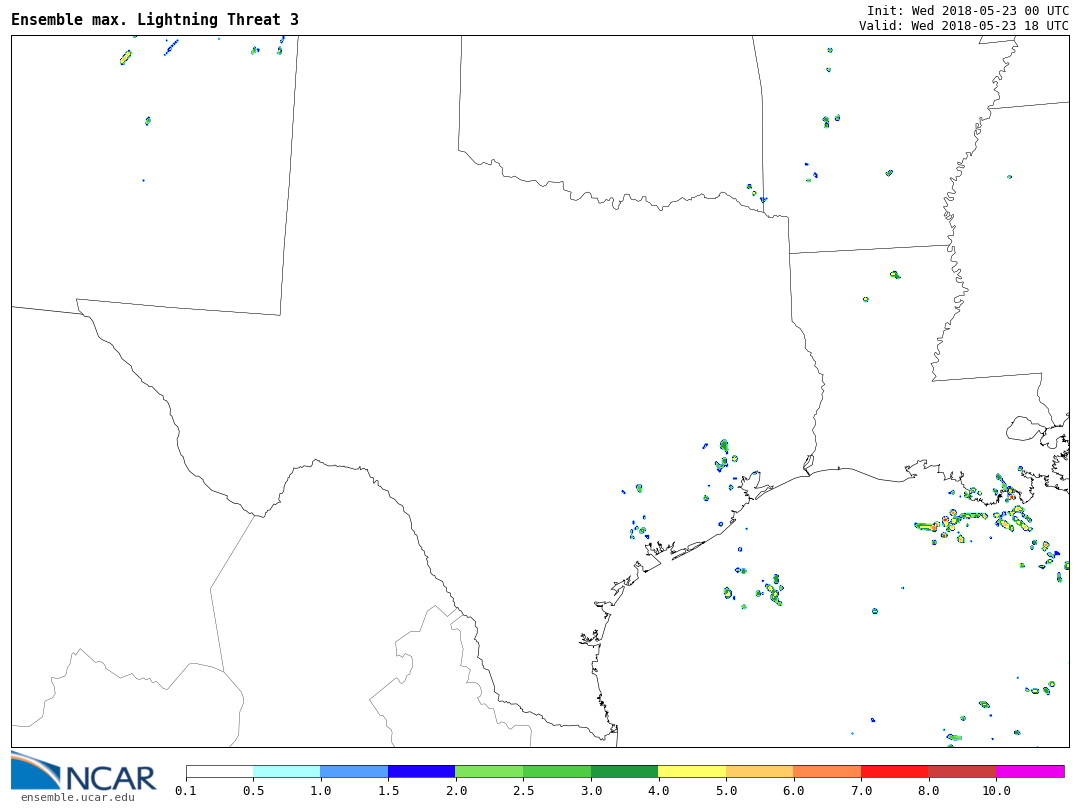Click the dark blue swatch between 1.5 and 2.0
Image resolution: width=1080 pixels, height=810 pixels.
(421, 772)
